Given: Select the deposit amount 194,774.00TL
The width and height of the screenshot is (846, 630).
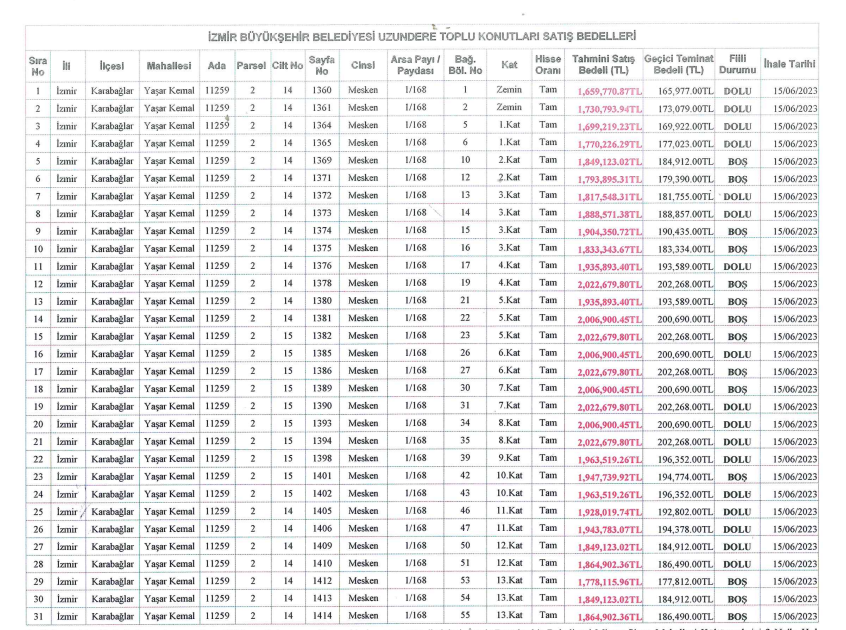Looking at the screenshot, I should point(685,477).
